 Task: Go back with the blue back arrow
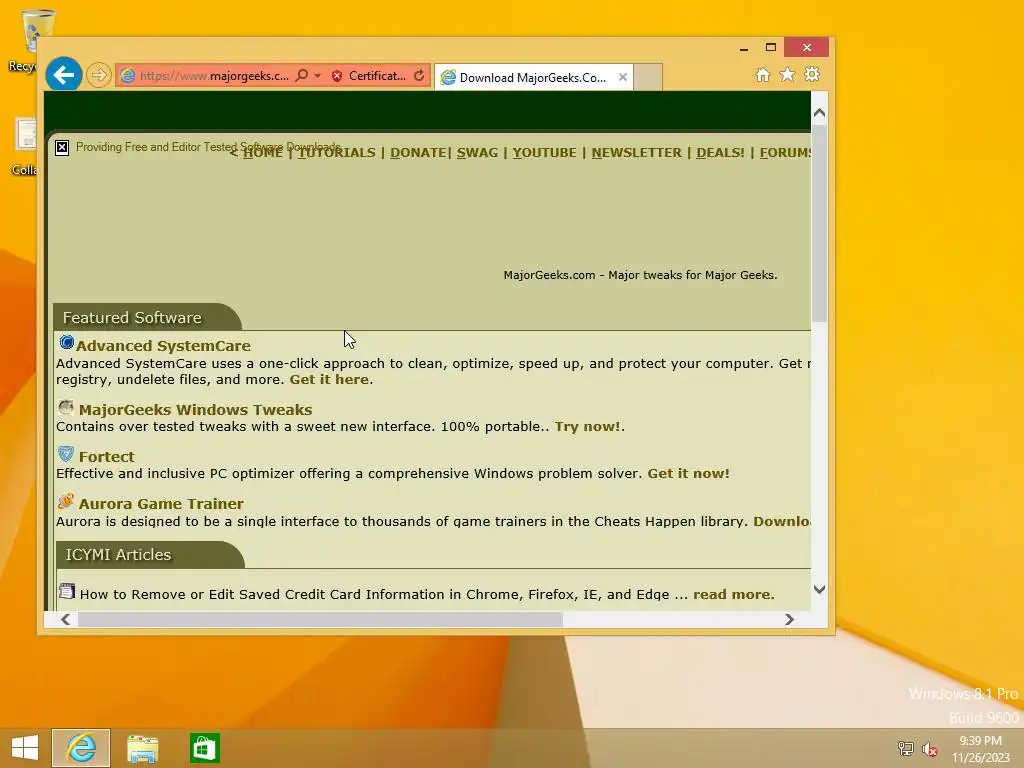(63, 75)
